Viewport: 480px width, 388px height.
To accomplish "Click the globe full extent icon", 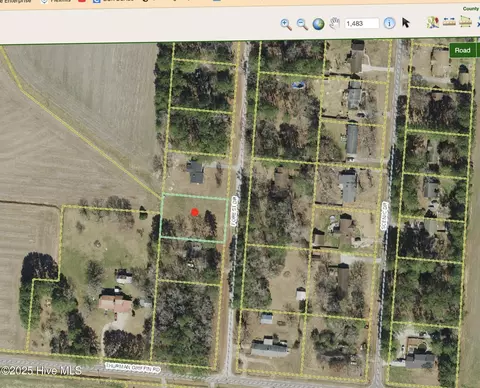I will [x=318, y=24].
